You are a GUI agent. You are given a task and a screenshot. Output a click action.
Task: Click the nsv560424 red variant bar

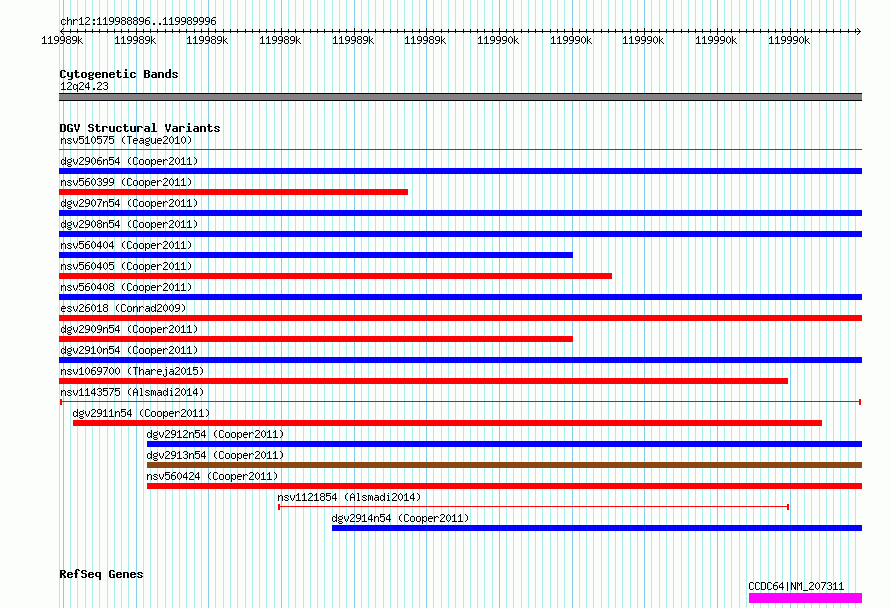504,486
